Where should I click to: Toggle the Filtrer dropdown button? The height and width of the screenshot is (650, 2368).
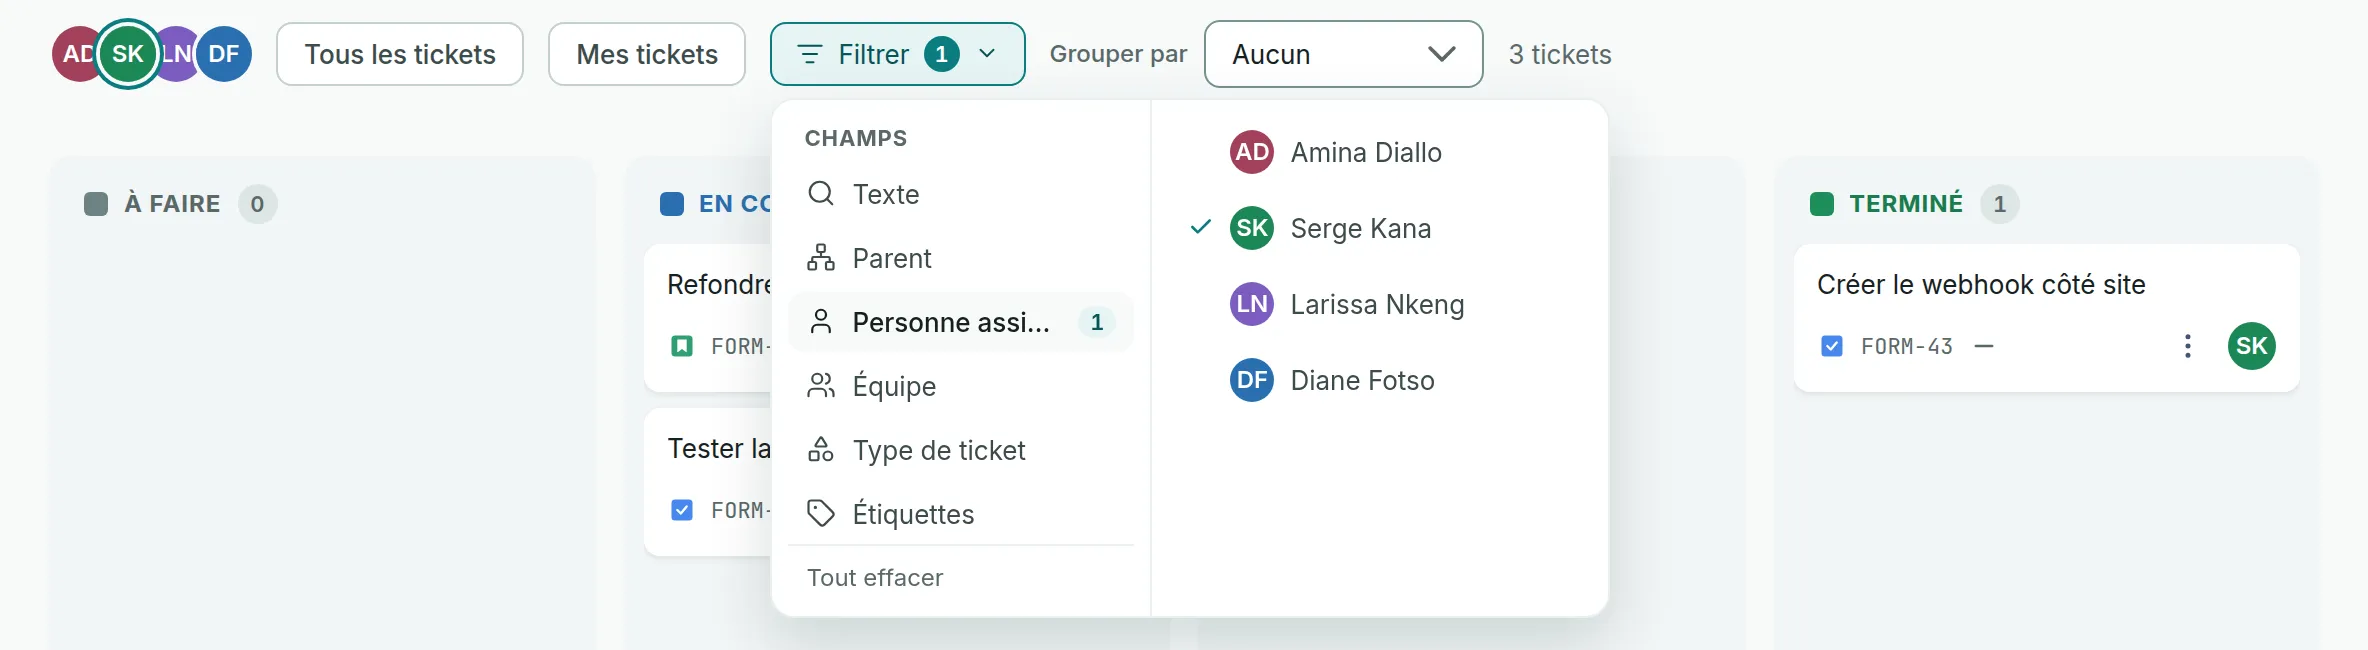pyautogui.click(x=897, y=54)
